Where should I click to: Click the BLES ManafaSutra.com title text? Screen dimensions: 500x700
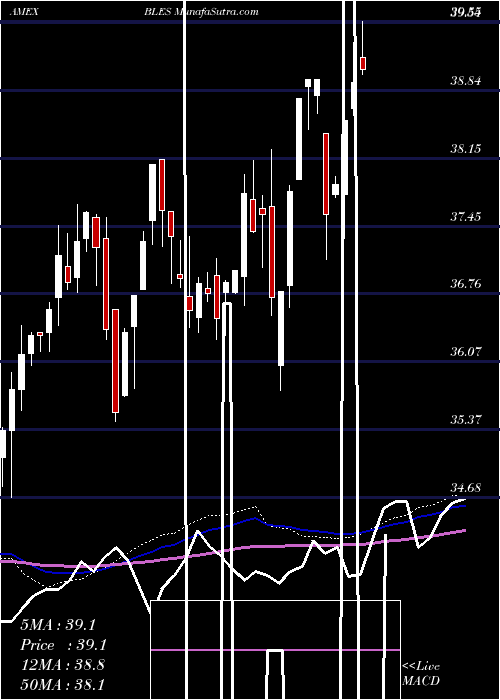[201, 12]
